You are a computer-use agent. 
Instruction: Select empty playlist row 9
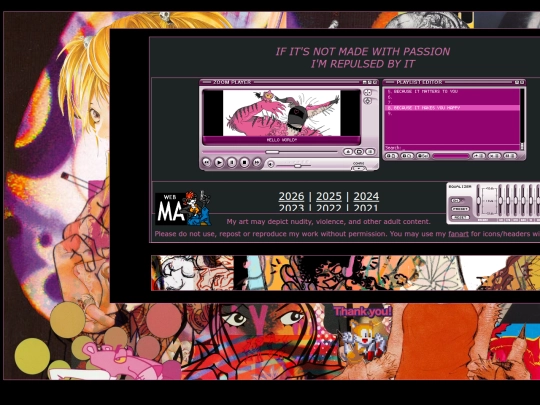pyautogui.click(x=452, y=113)
